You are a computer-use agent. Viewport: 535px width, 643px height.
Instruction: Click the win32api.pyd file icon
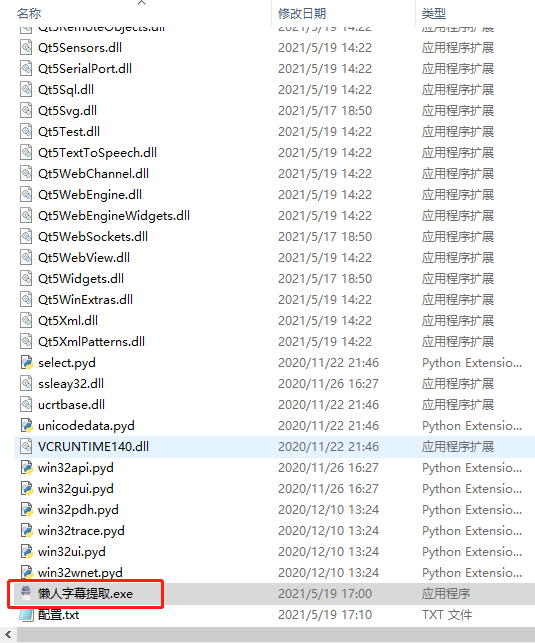coord(26,467)
